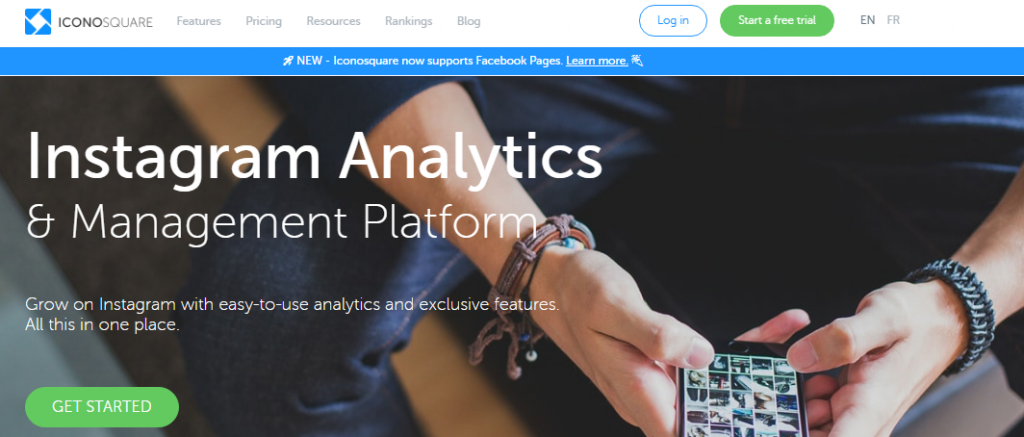1024x437 pixels.
Task: Click the & Management Platform subtitle
Action: tap(282, 221)
